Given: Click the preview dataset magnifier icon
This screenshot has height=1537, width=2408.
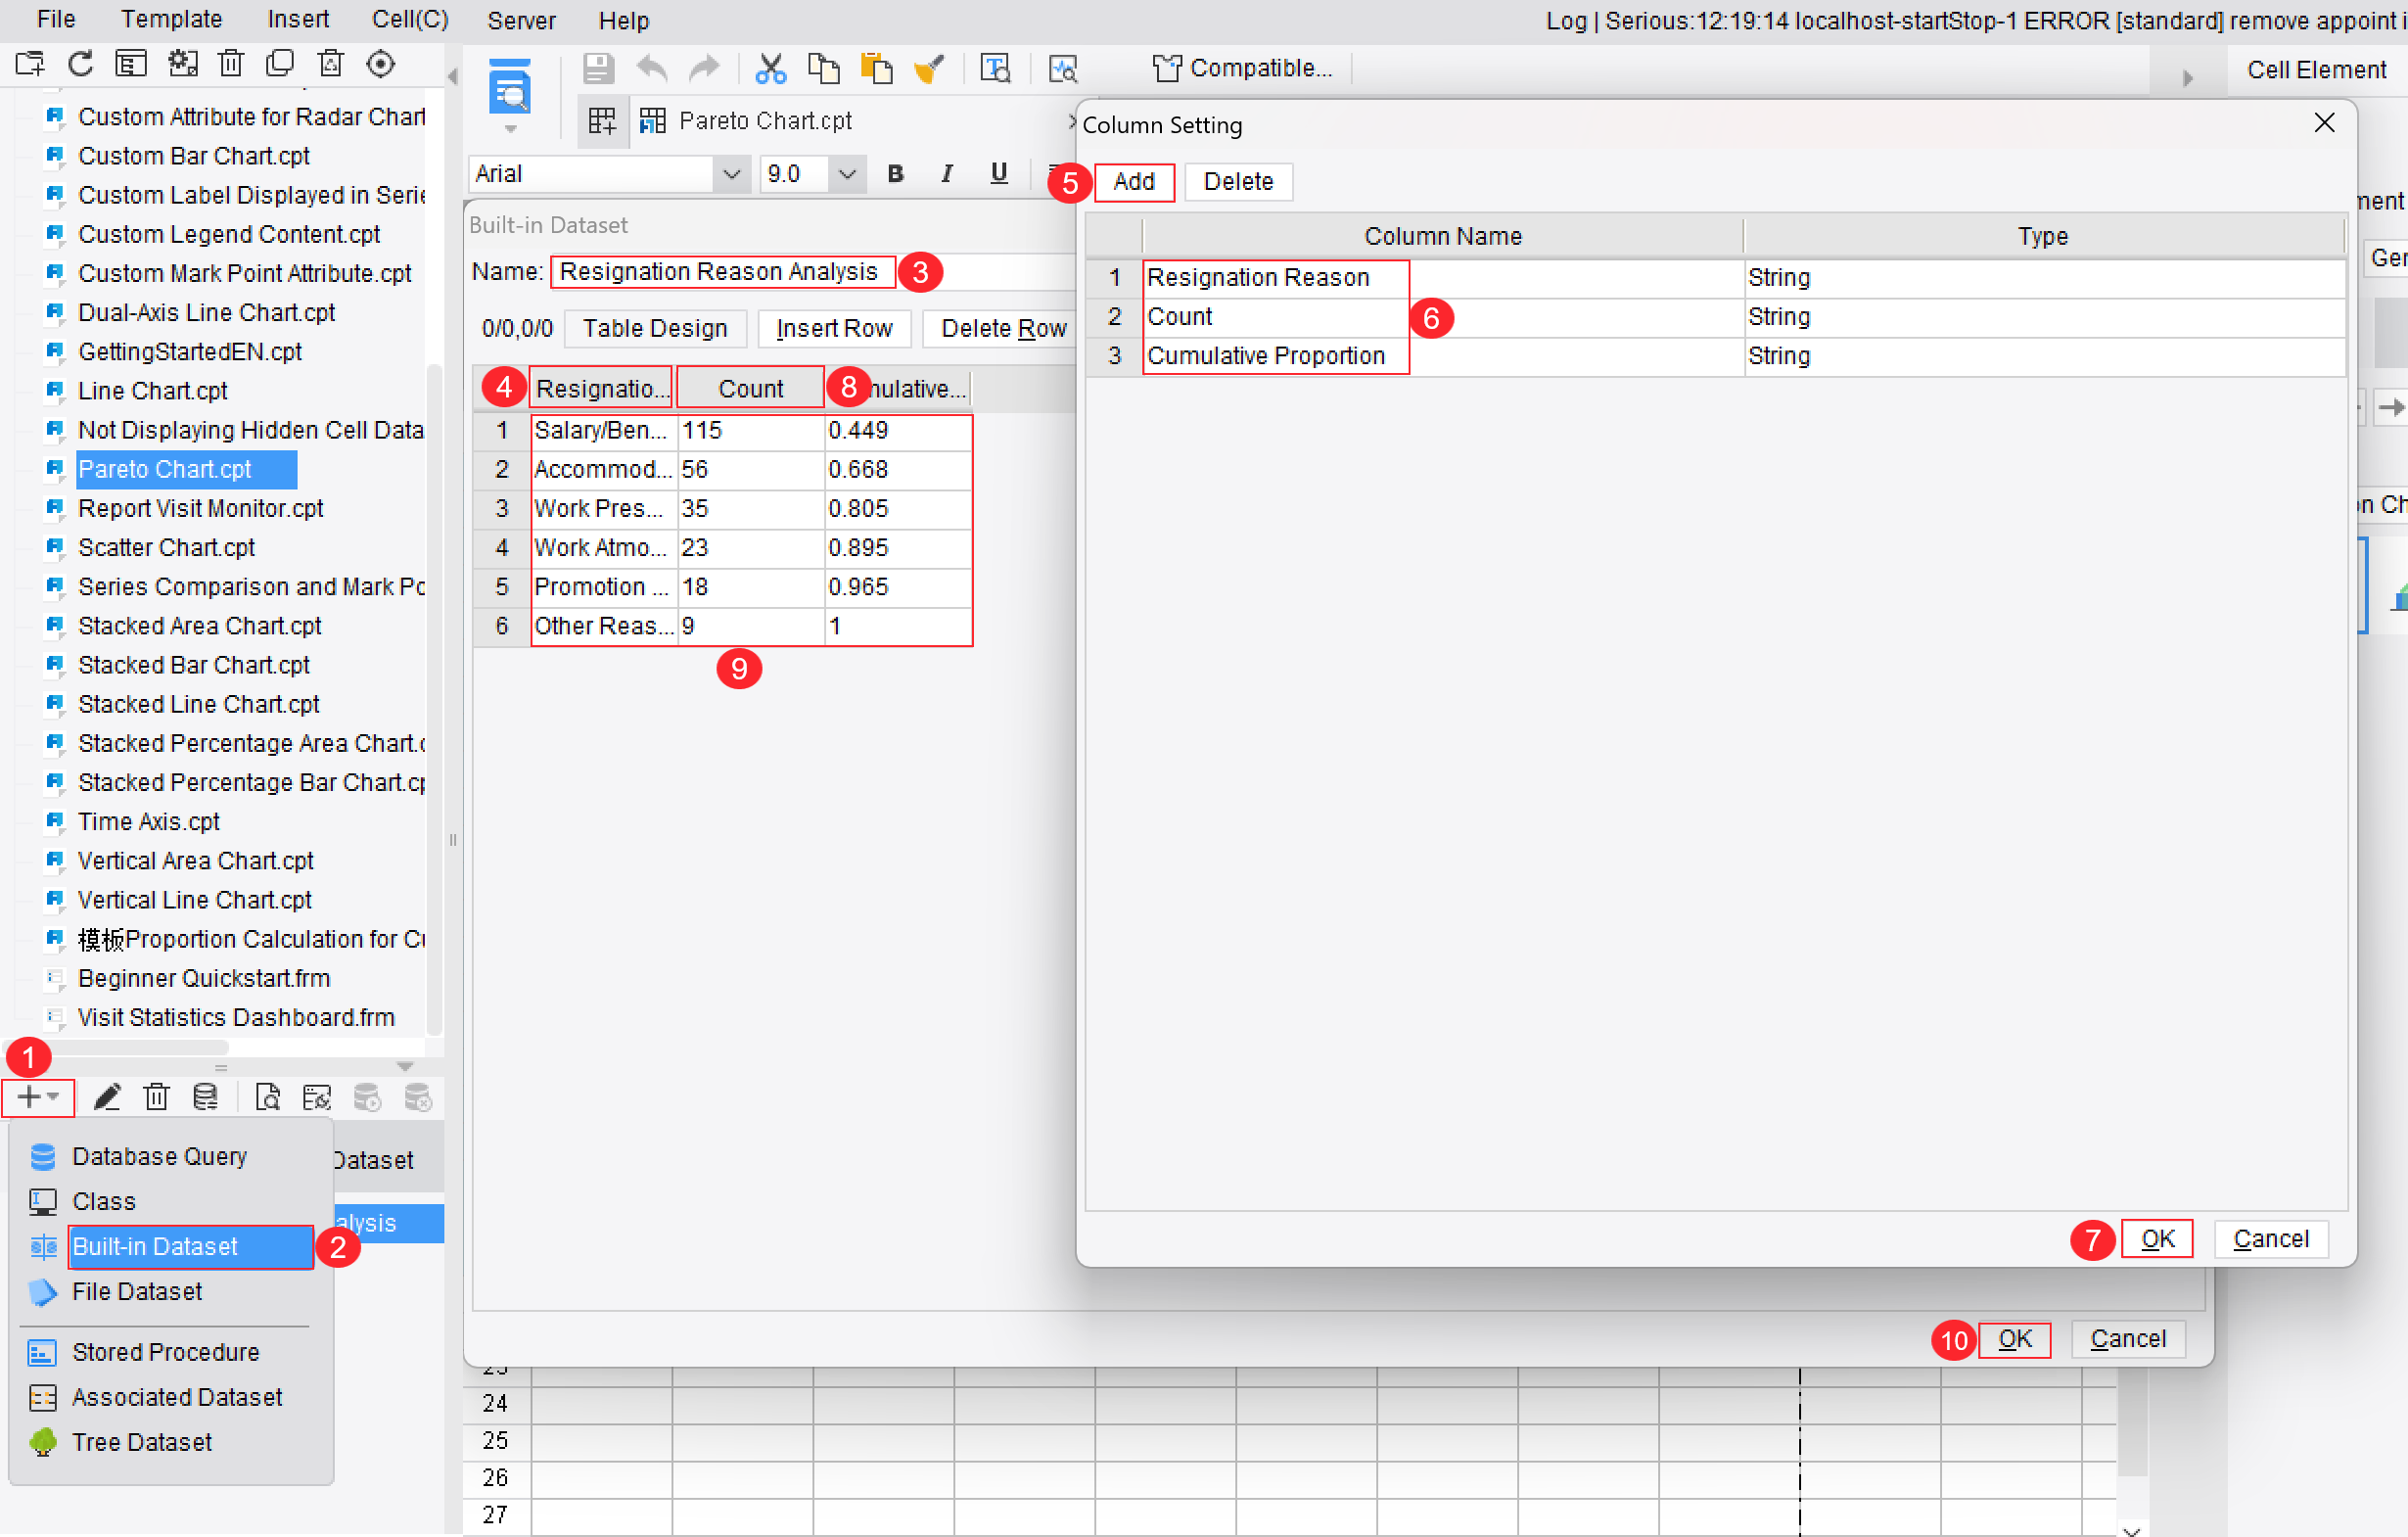Looking at the screenshot, I should (x=267, y=1097).
